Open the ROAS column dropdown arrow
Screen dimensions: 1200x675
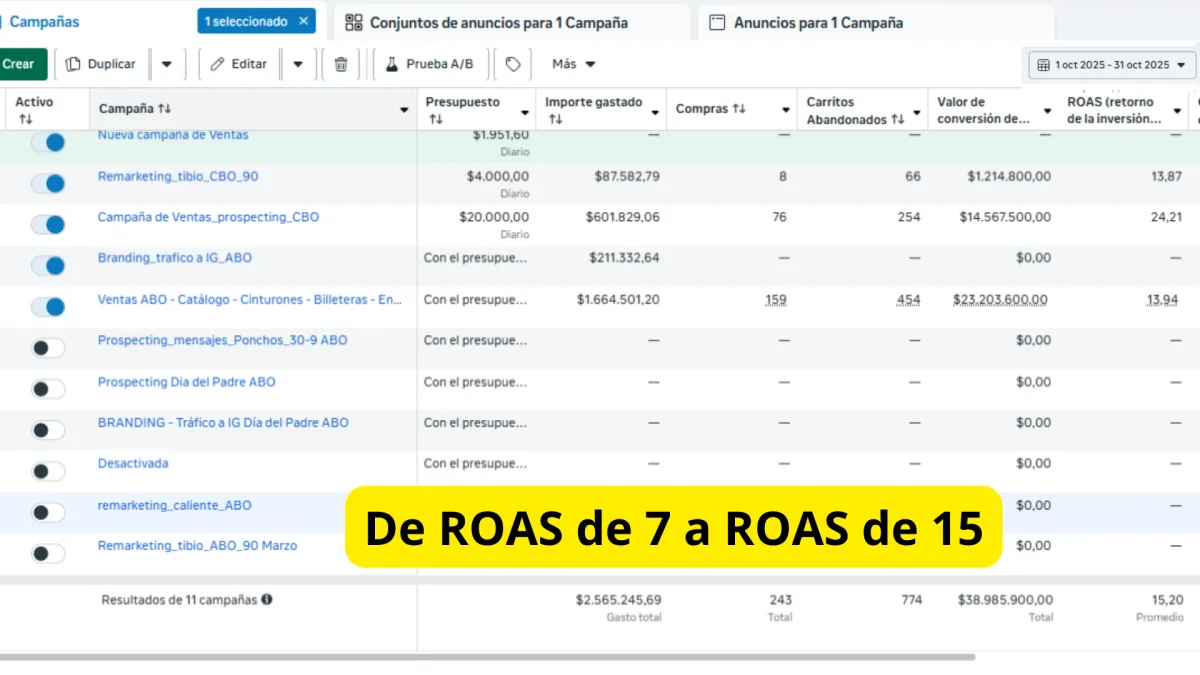[x=1176, y=112]
